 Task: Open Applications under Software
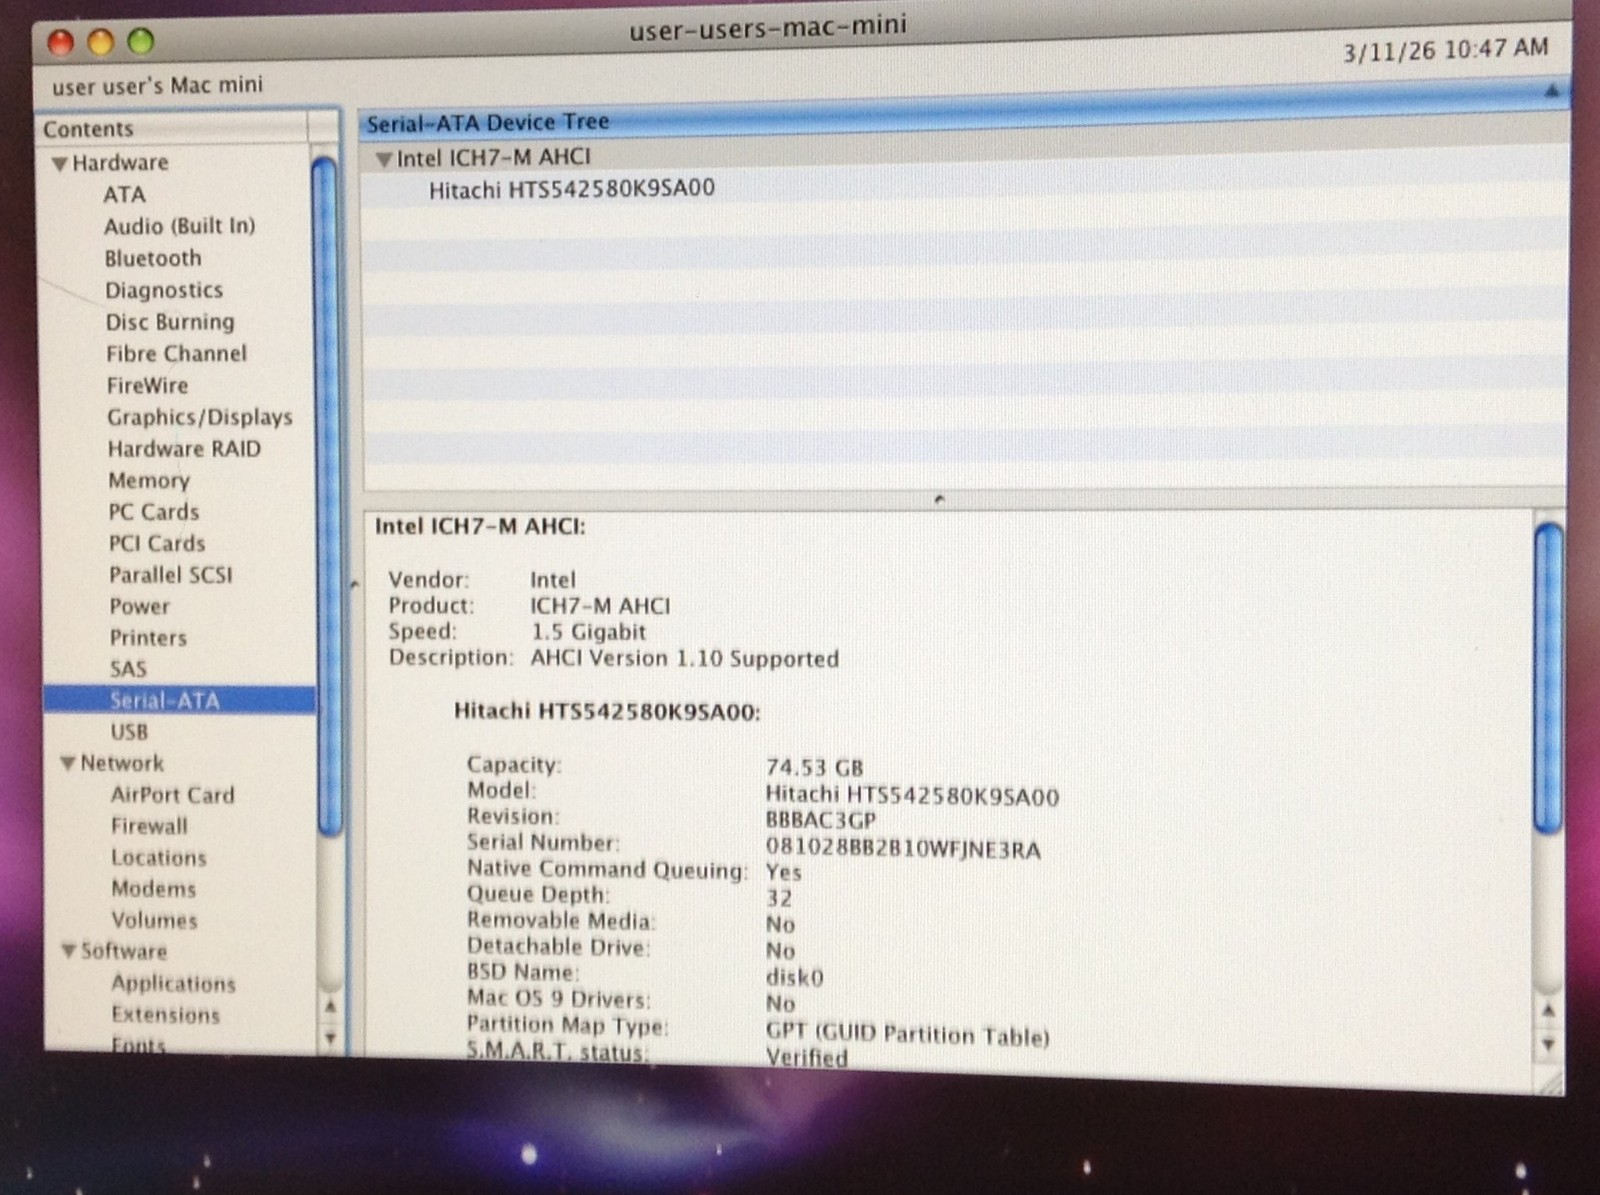(174, 983)
